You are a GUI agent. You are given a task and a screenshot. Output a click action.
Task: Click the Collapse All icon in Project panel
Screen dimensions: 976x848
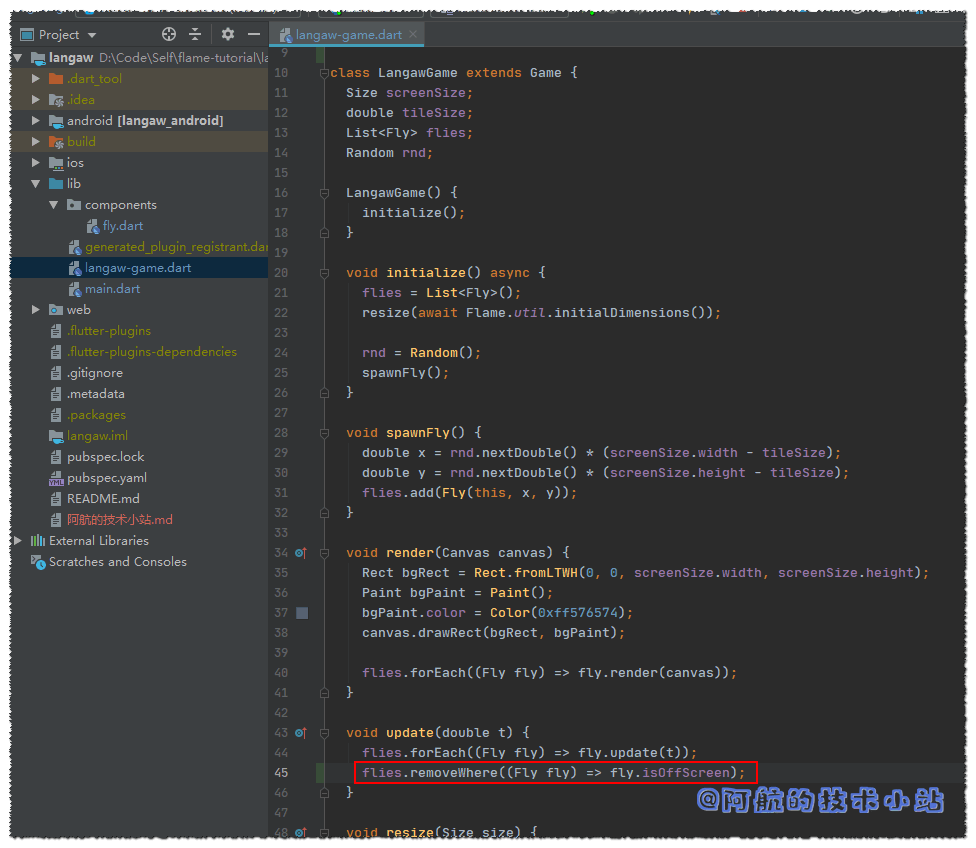[x=195, y=34]
